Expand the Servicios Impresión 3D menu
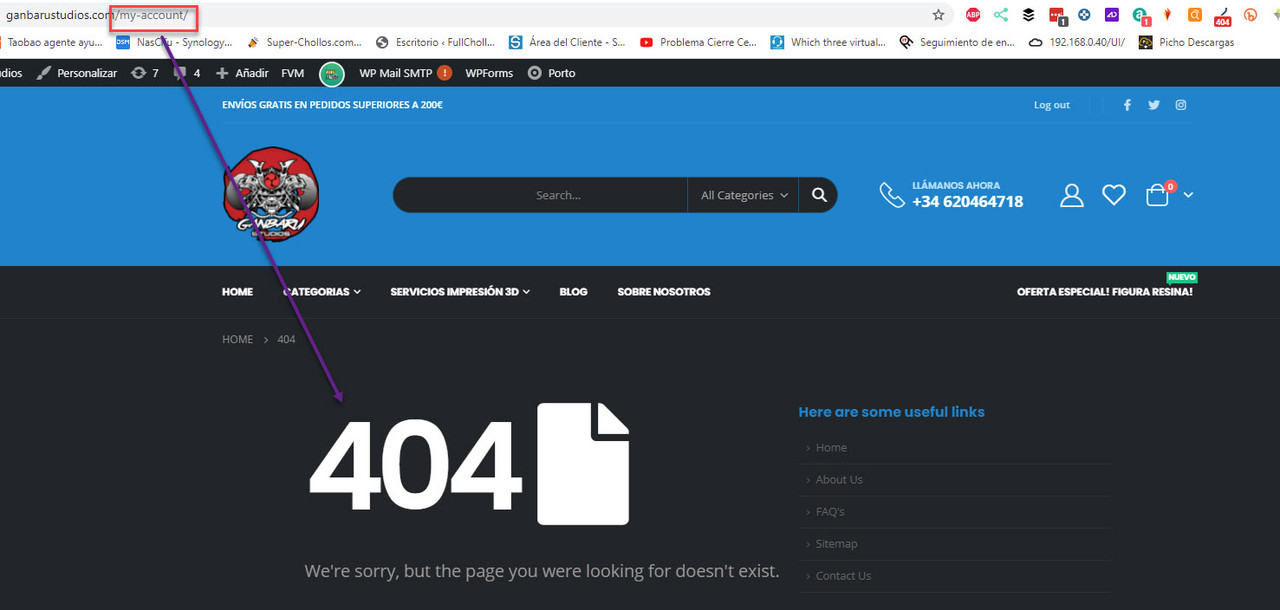 pyautogui.click(x=460, y=292)
